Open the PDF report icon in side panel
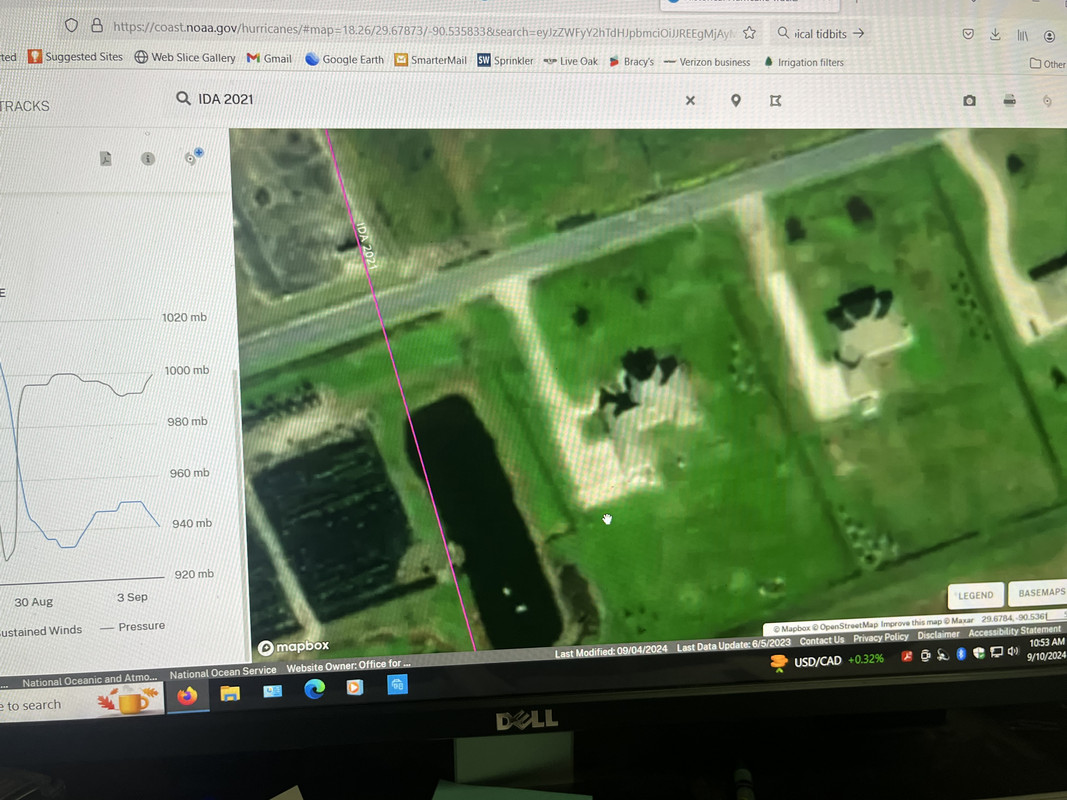This screenshot has height=800, width=1067. [105, 159]
